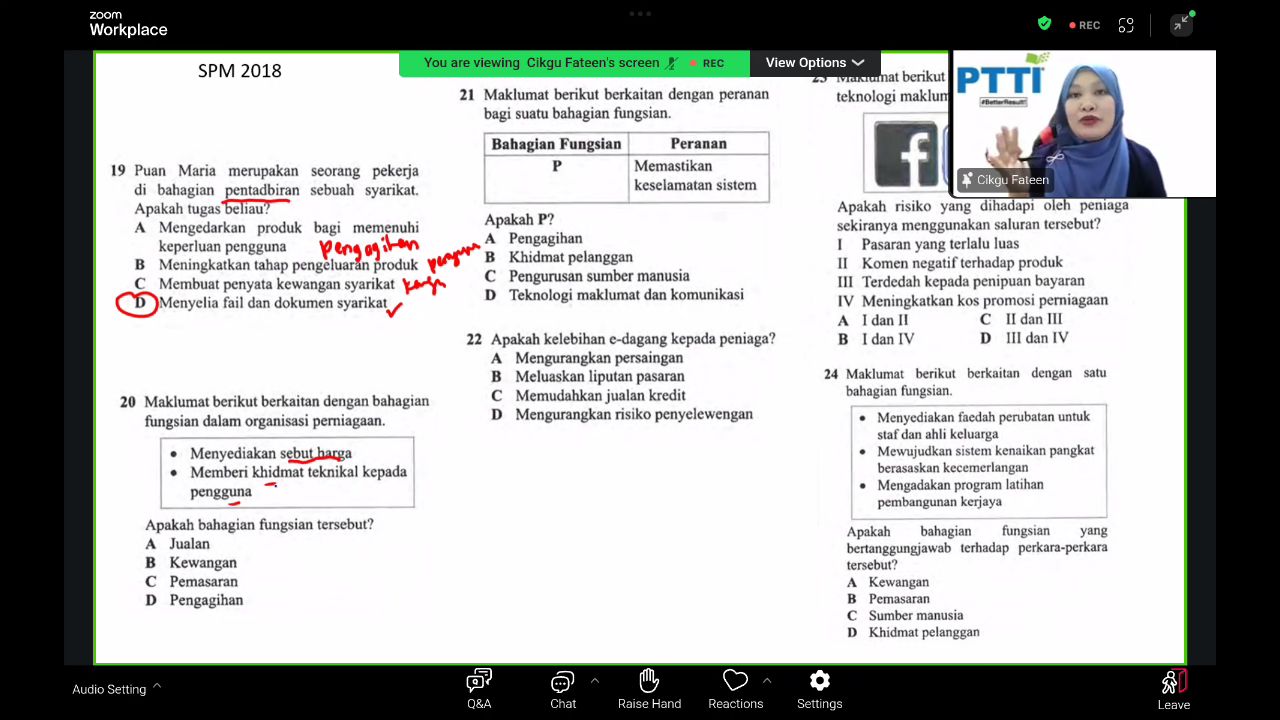Screen dimensions: 1280x720
Task: Expand the Reactions options caret
Action: tap(767, 681)
